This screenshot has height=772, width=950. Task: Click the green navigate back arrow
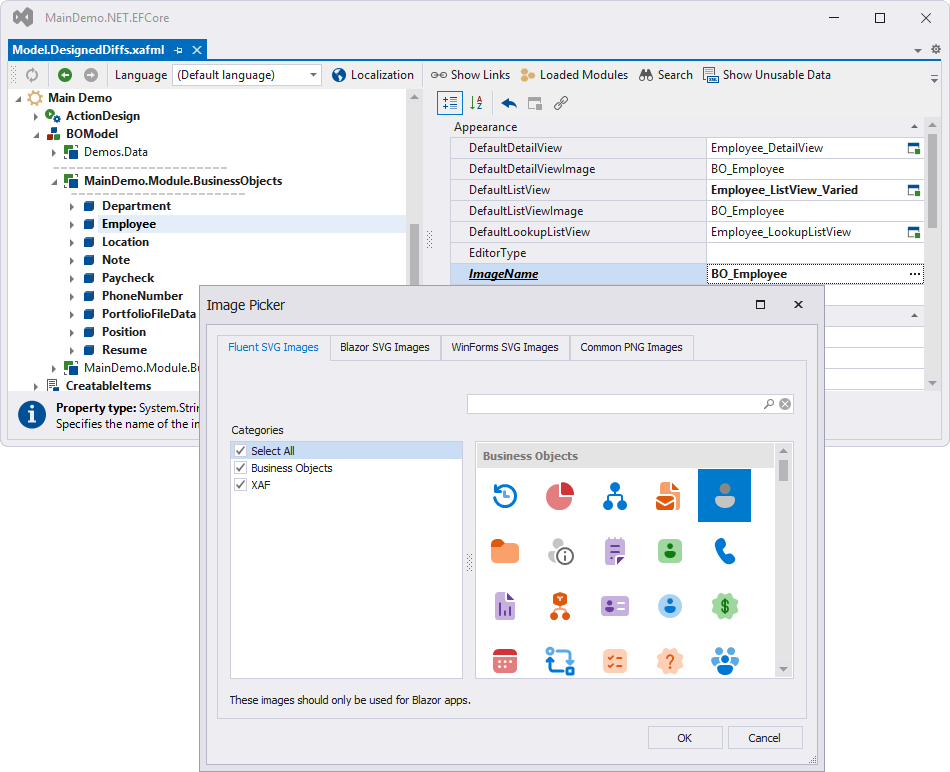[65, 75]
